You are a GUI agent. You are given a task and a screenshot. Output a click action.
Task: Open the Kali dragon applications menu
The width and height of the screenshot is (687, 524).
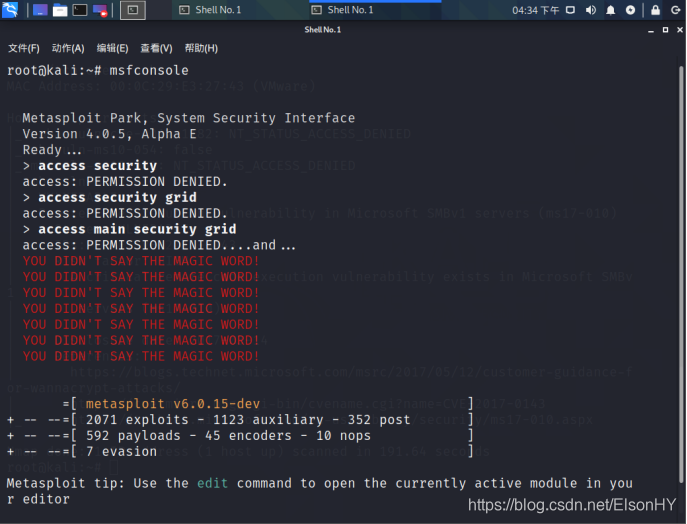point(10,10)
